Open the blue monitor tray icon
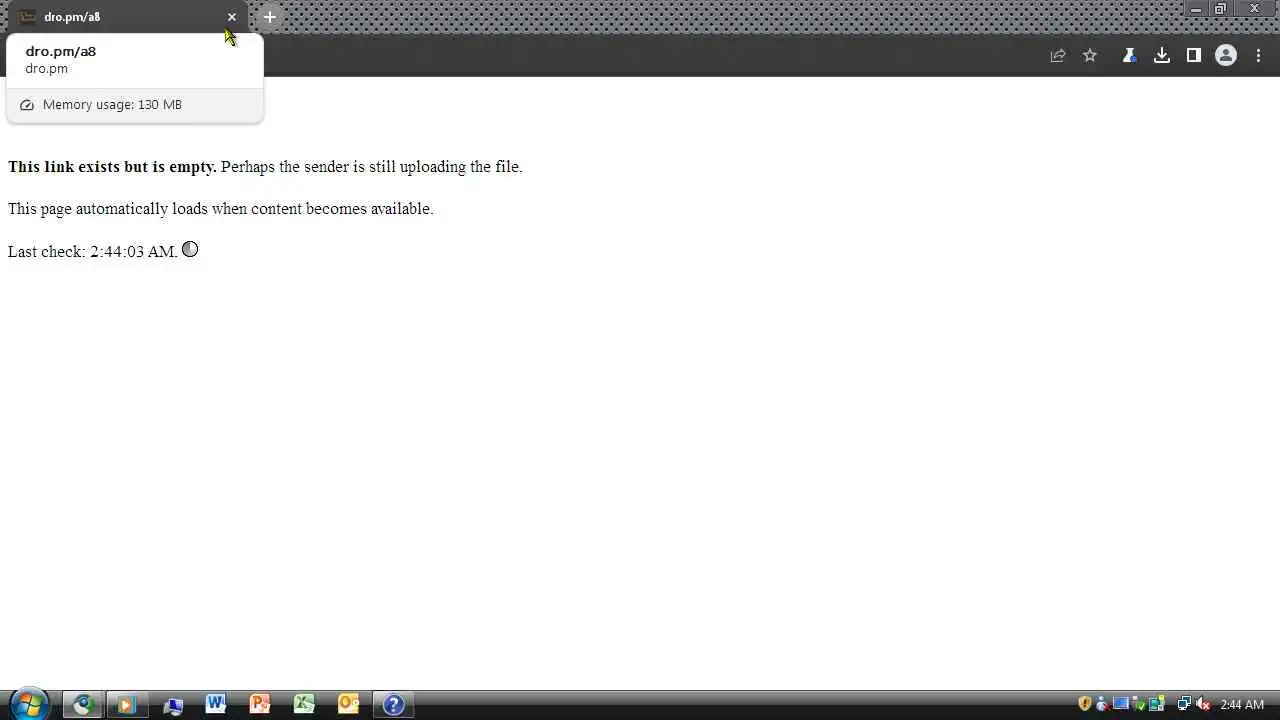Viewport: 1280px width, 720px height. point(1120,704)
